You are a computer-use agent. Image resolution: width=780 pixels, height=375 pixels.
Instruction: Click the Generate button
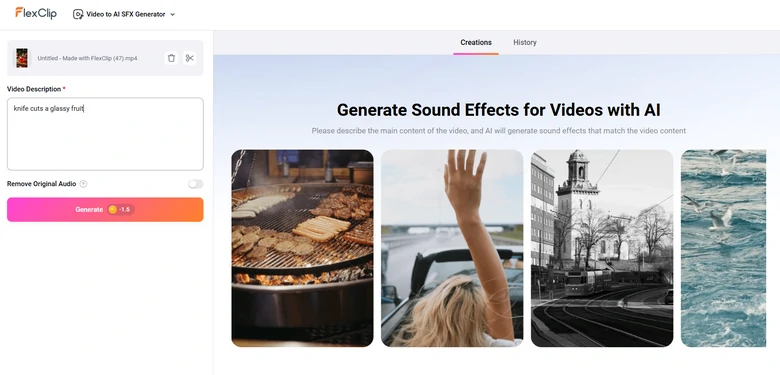105,209
